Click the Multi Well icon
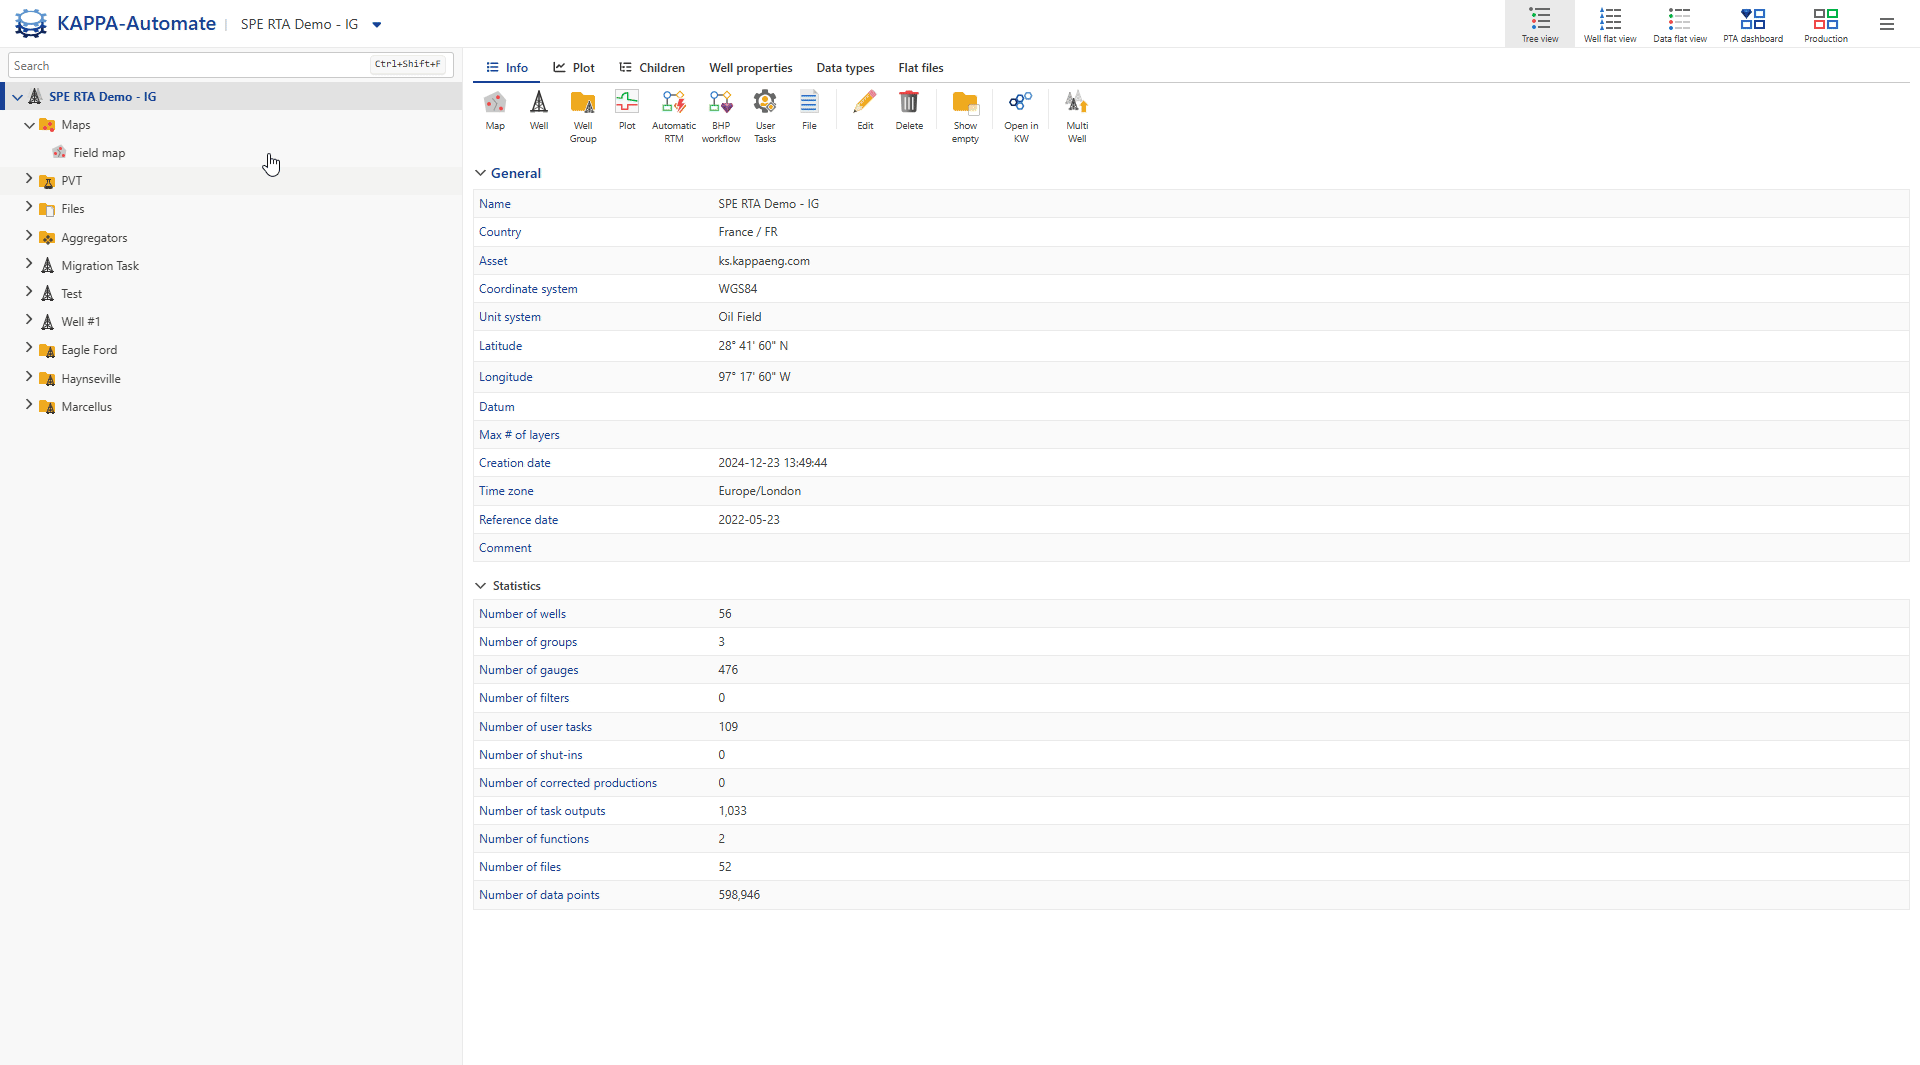1920x1065 pixels. click(1077, 102)
